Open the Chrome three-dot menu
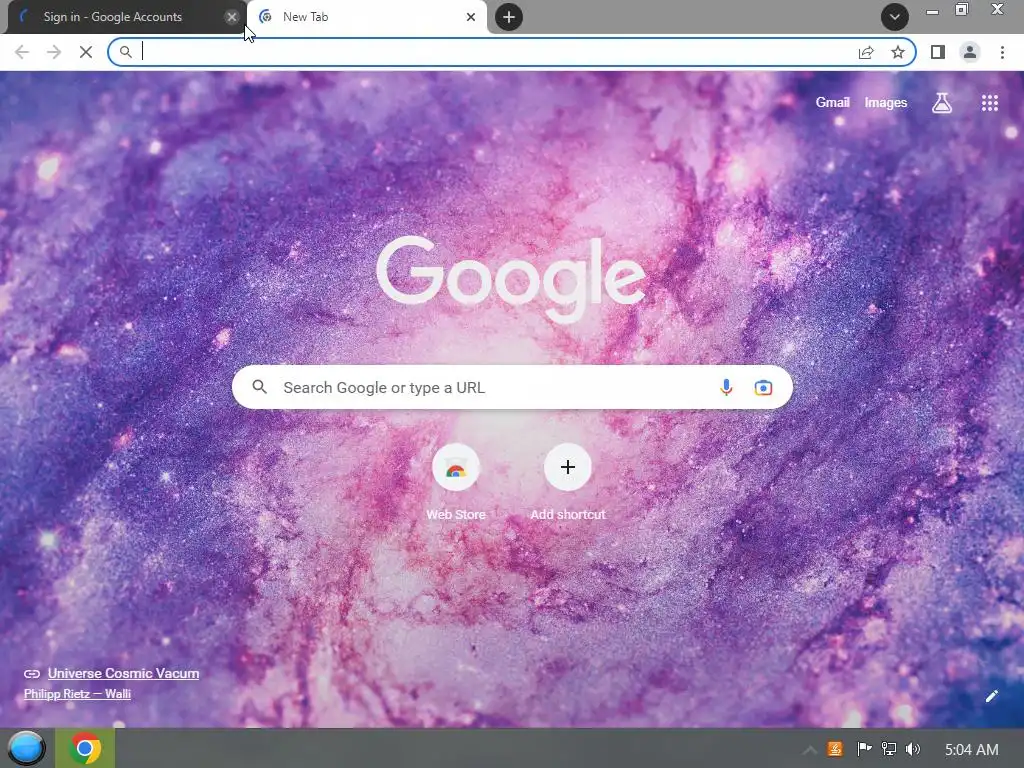This screenshot has height=768, width=1024. click(1002, 52)
